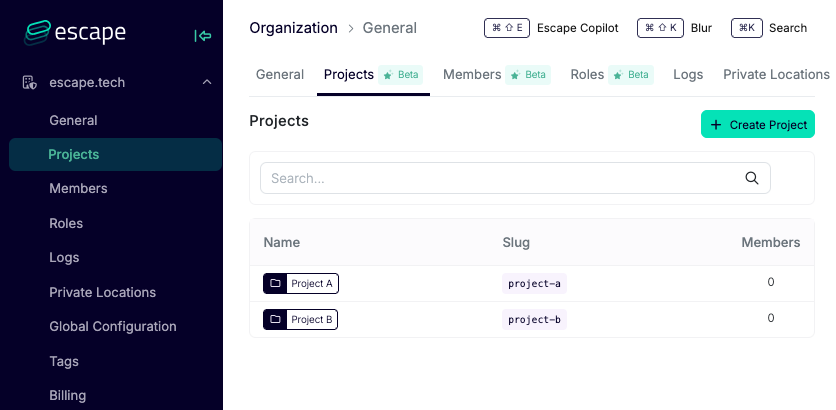Click the Beta star badge next to Projects tab
This screenshot has width=836, height=410.
(x=400, y=75)
